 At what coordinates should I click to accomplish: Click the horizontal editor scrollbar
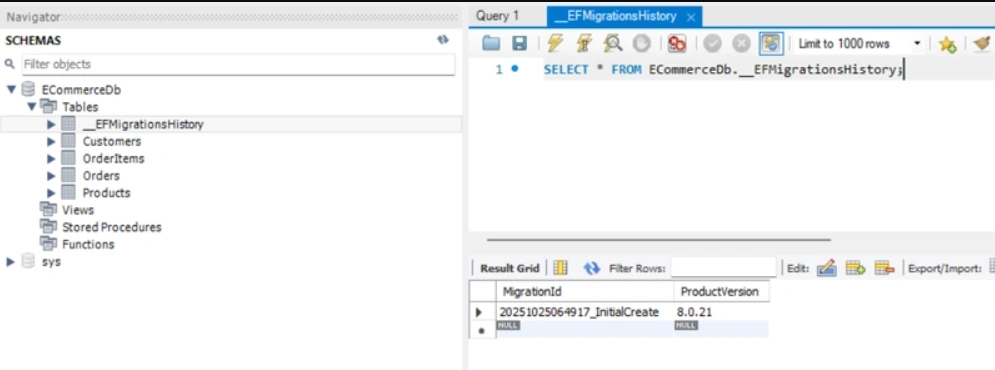[x=658, y=240]
